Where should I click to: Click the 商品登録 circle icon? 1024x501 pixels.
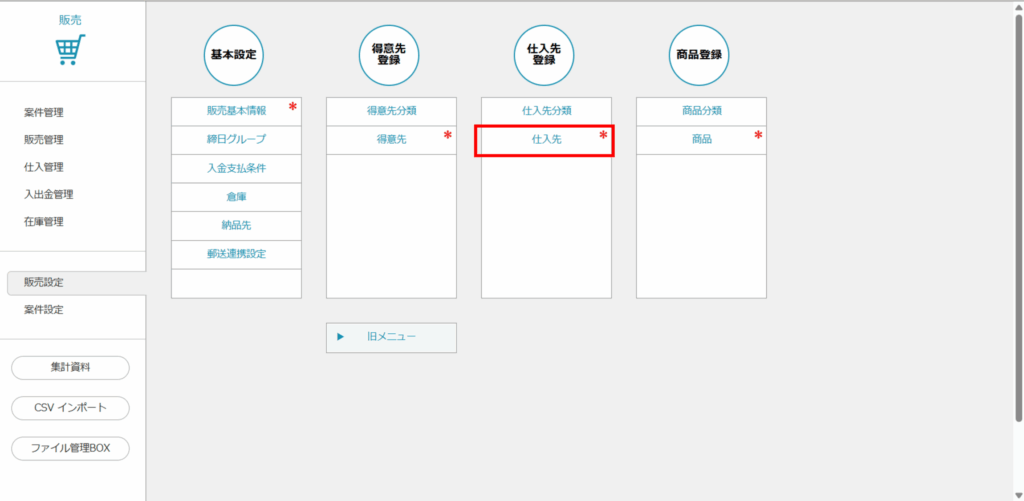[699, 54]
